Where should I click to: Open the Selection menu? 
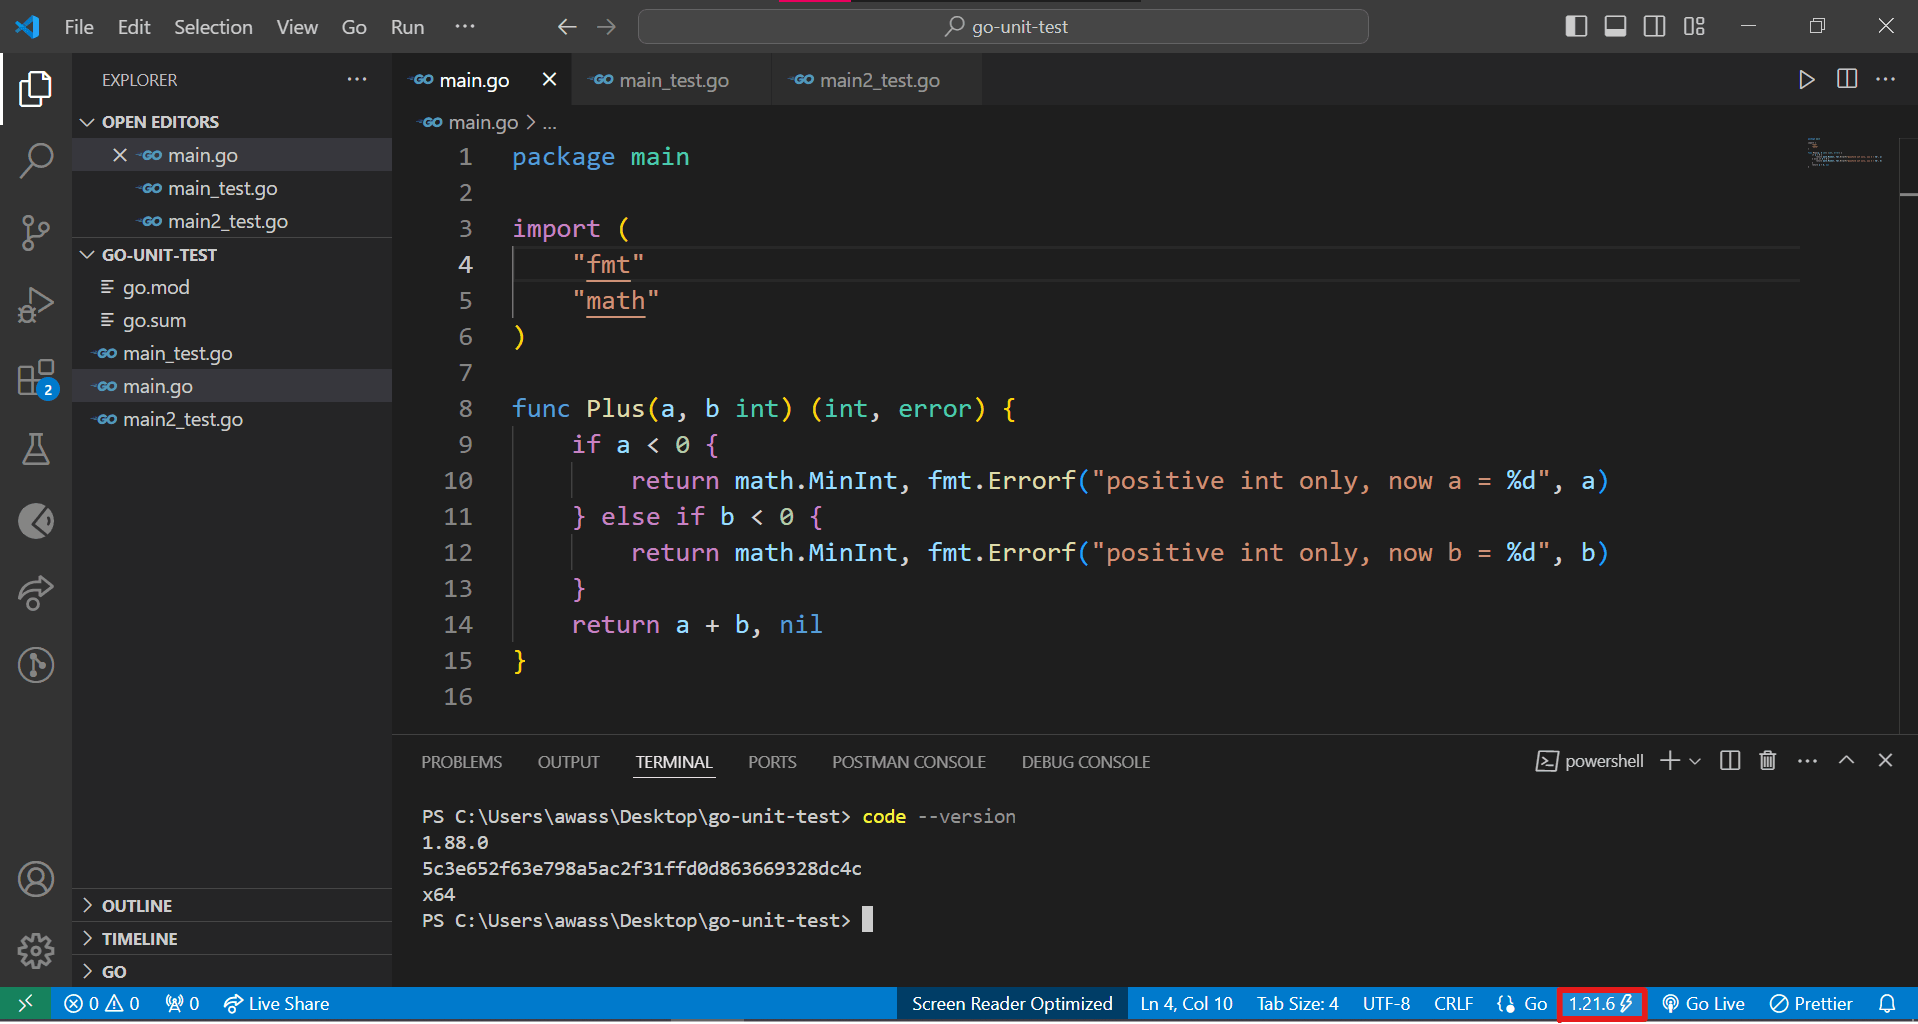[x=213, y=27]
